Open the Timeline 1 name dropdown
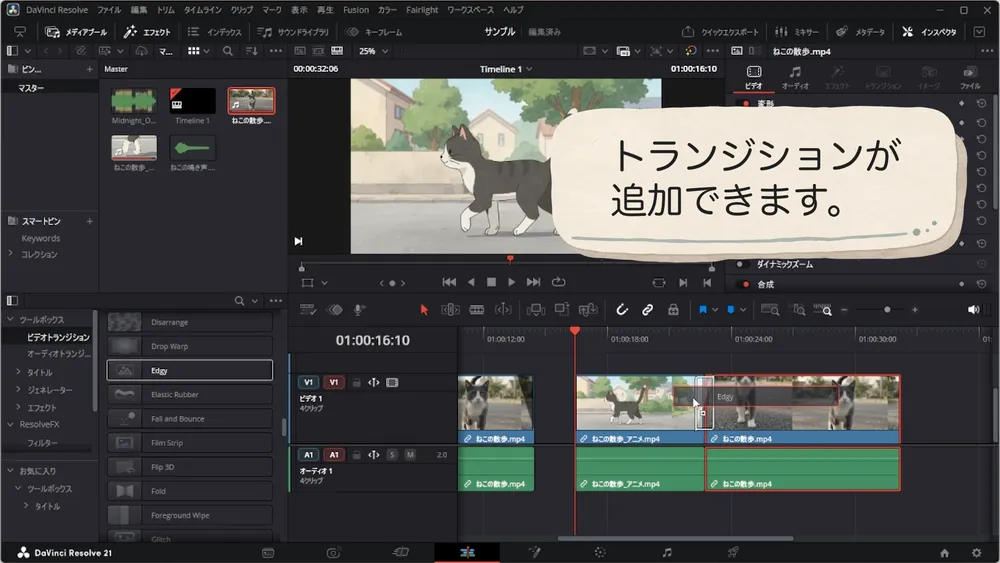Viewport: 1000px width, 563px height. (506, 69)
